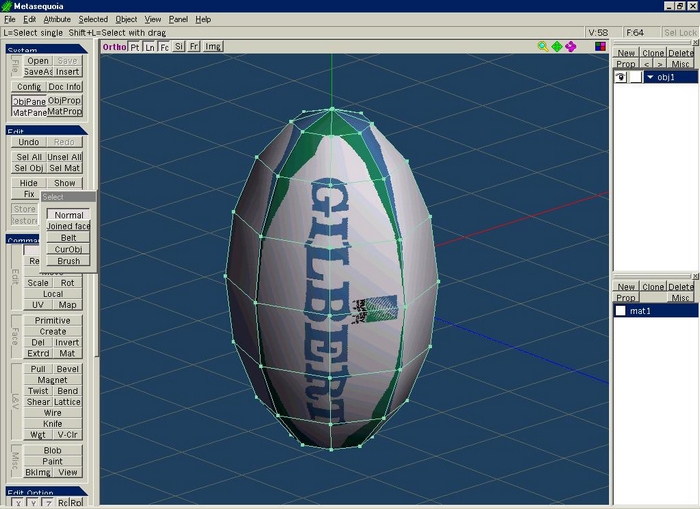The width and height of the screenshot is (700, 509).
Task: Collapse the obj1 triangle expander
Action: [x=650, y=77]
